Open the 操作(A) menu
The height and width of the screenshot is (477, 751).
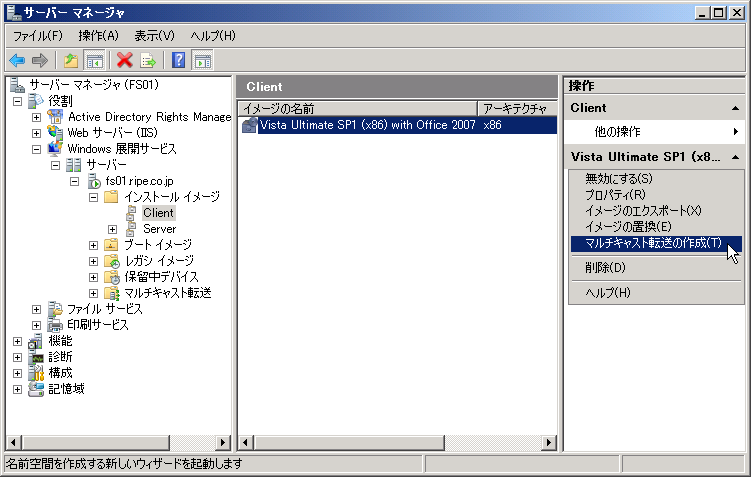coord(98,36)
